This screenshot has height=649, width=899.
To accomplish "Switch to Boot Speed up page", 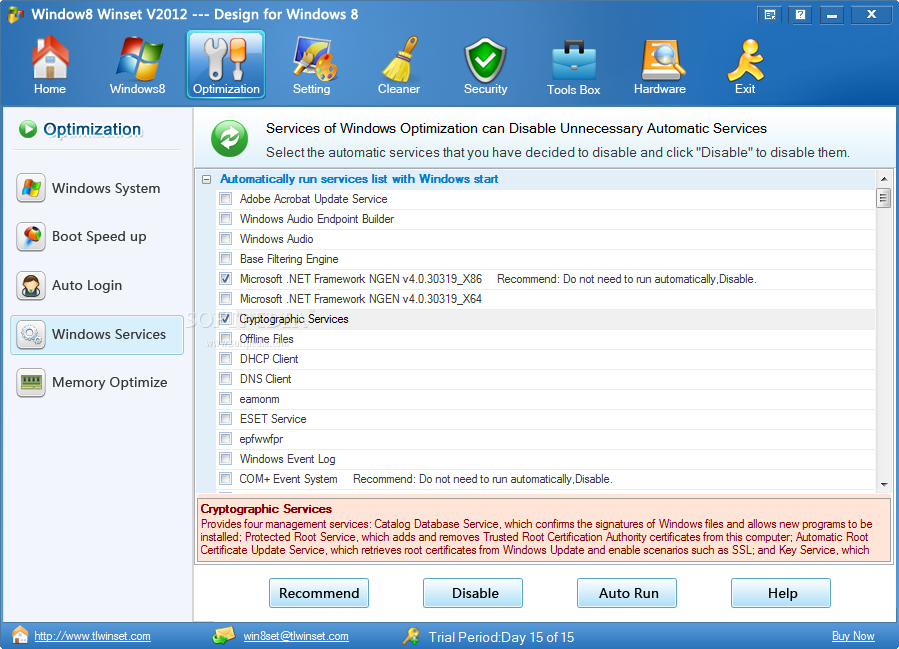I will 97,236.
